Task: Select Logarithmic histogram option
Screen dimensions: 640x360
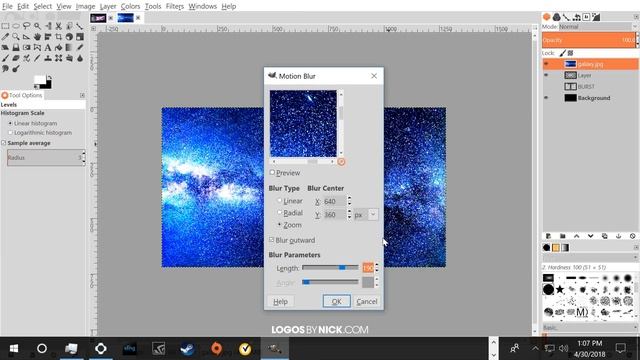Action: coord(10,133)
